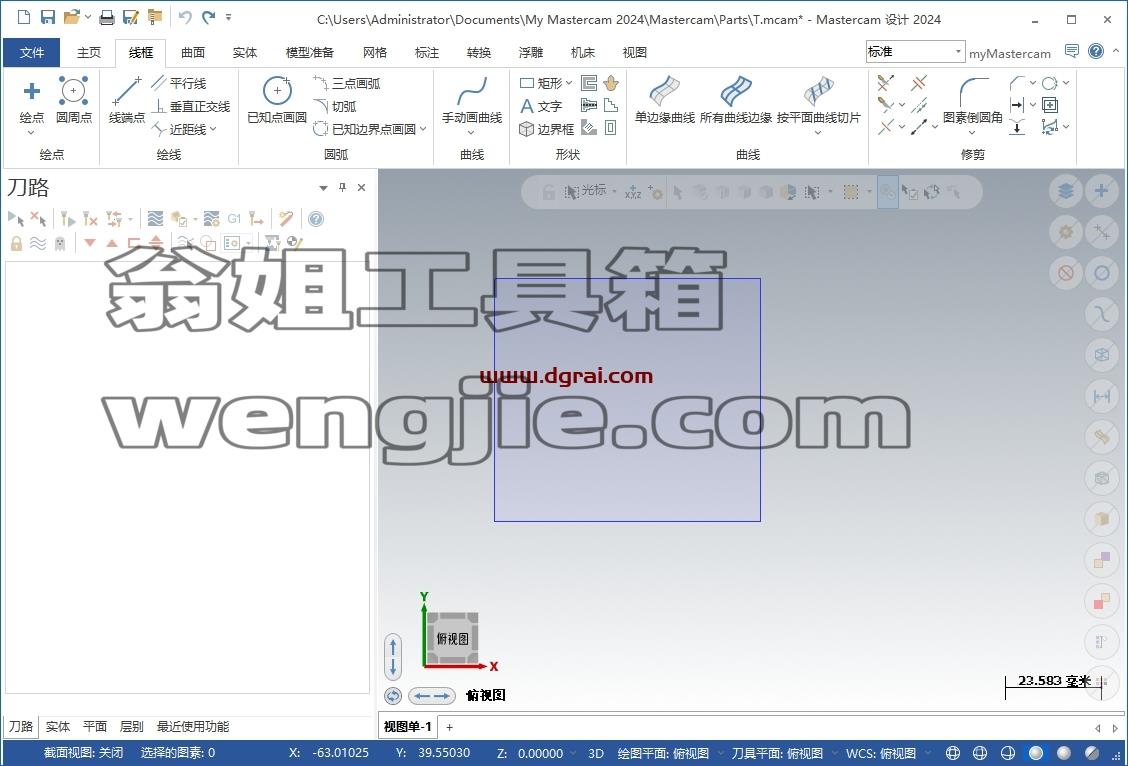Open the help question mark in 刀路 toolbar
The image size is (1128, 766).
[316, 219]
